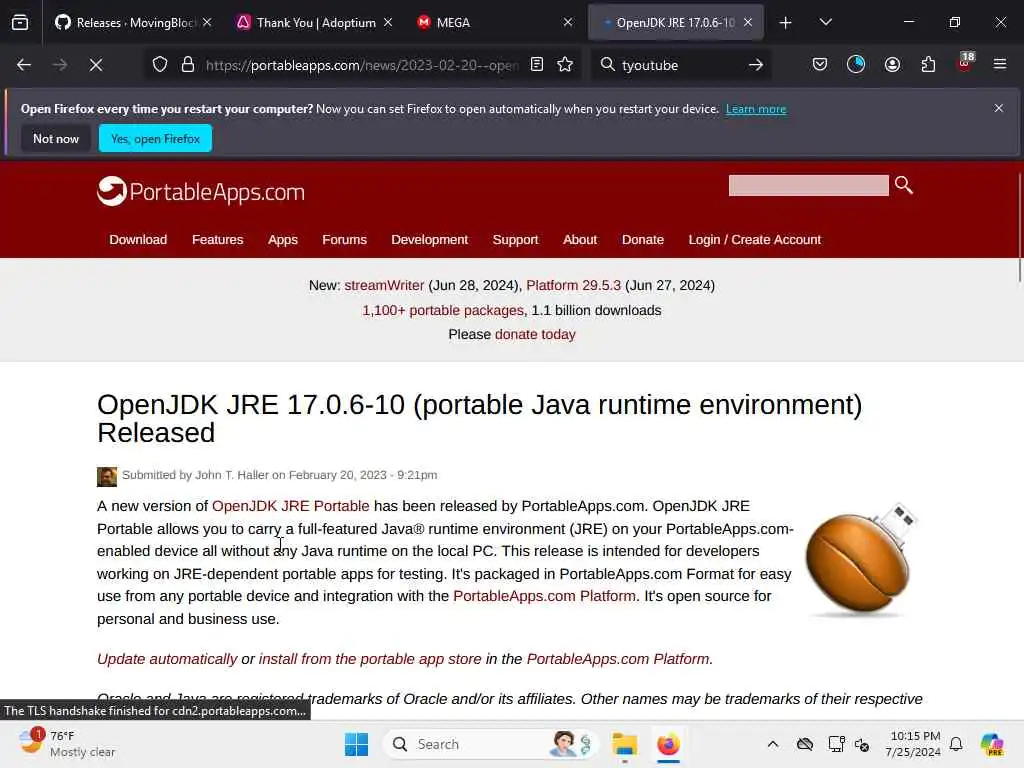Open Firefox application menu
Image resolution: width=1024 pixels, height=768 pixels.
tap(1000, 64)
